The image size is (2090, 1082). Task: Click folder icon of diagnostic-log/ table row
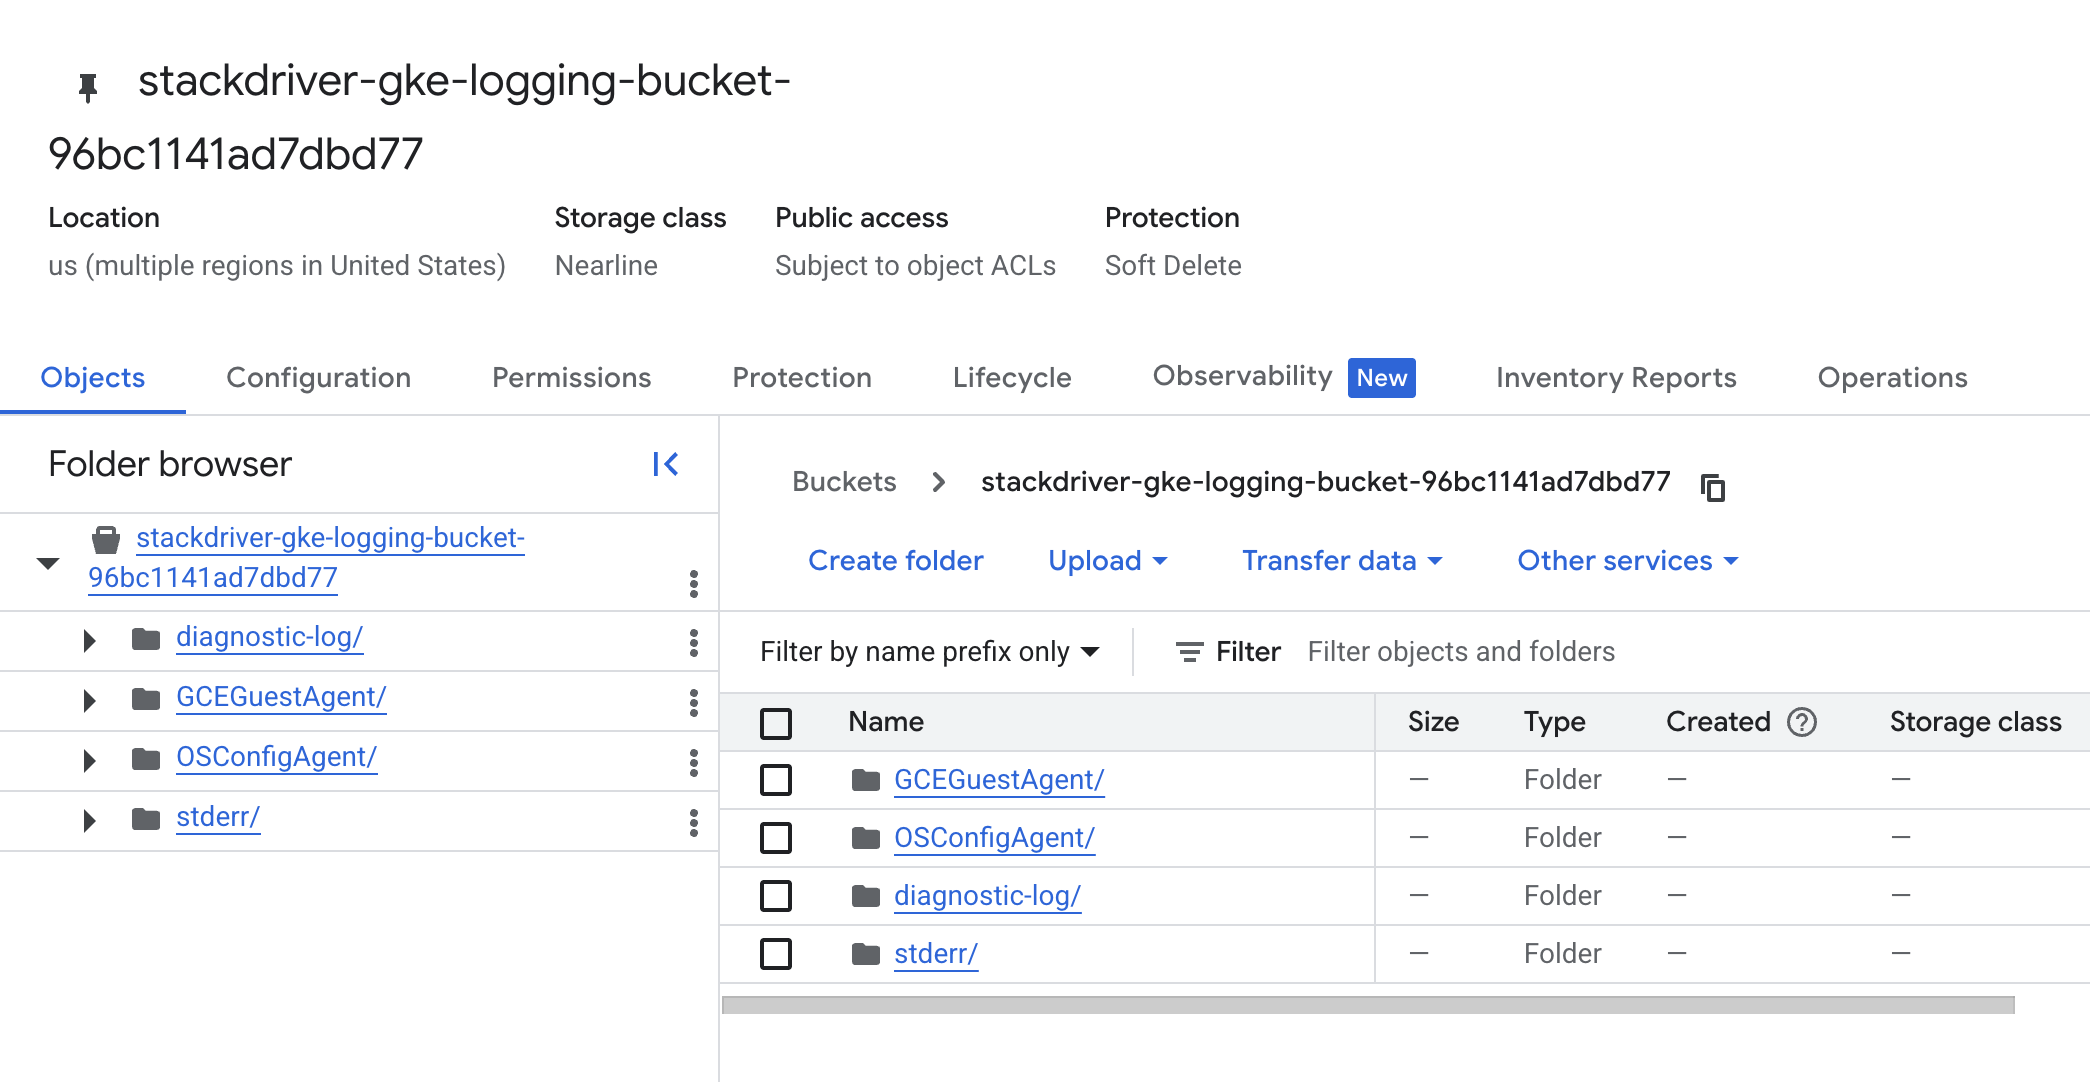click(866, 896)
